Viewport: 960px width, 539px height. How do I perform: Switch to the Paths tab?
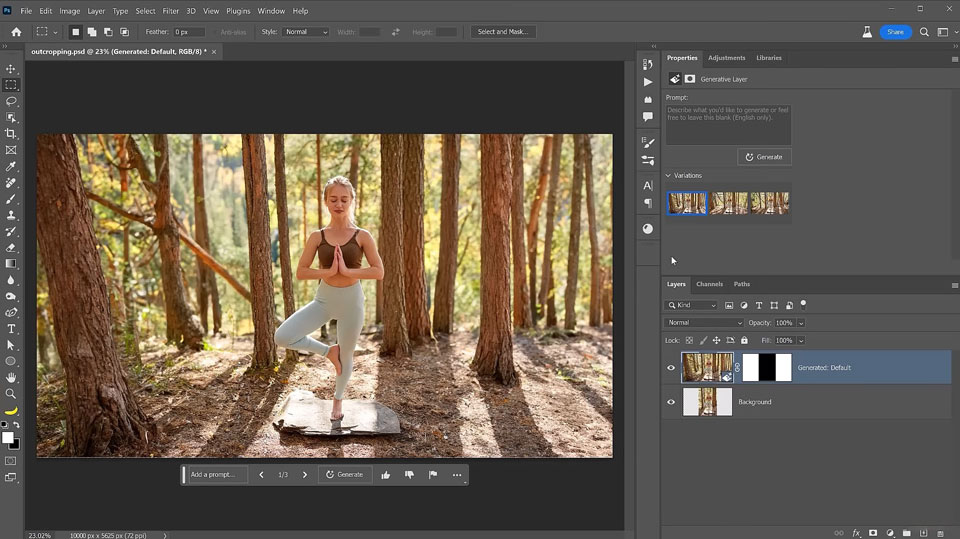pyautogui.click(x=742, y=284)
